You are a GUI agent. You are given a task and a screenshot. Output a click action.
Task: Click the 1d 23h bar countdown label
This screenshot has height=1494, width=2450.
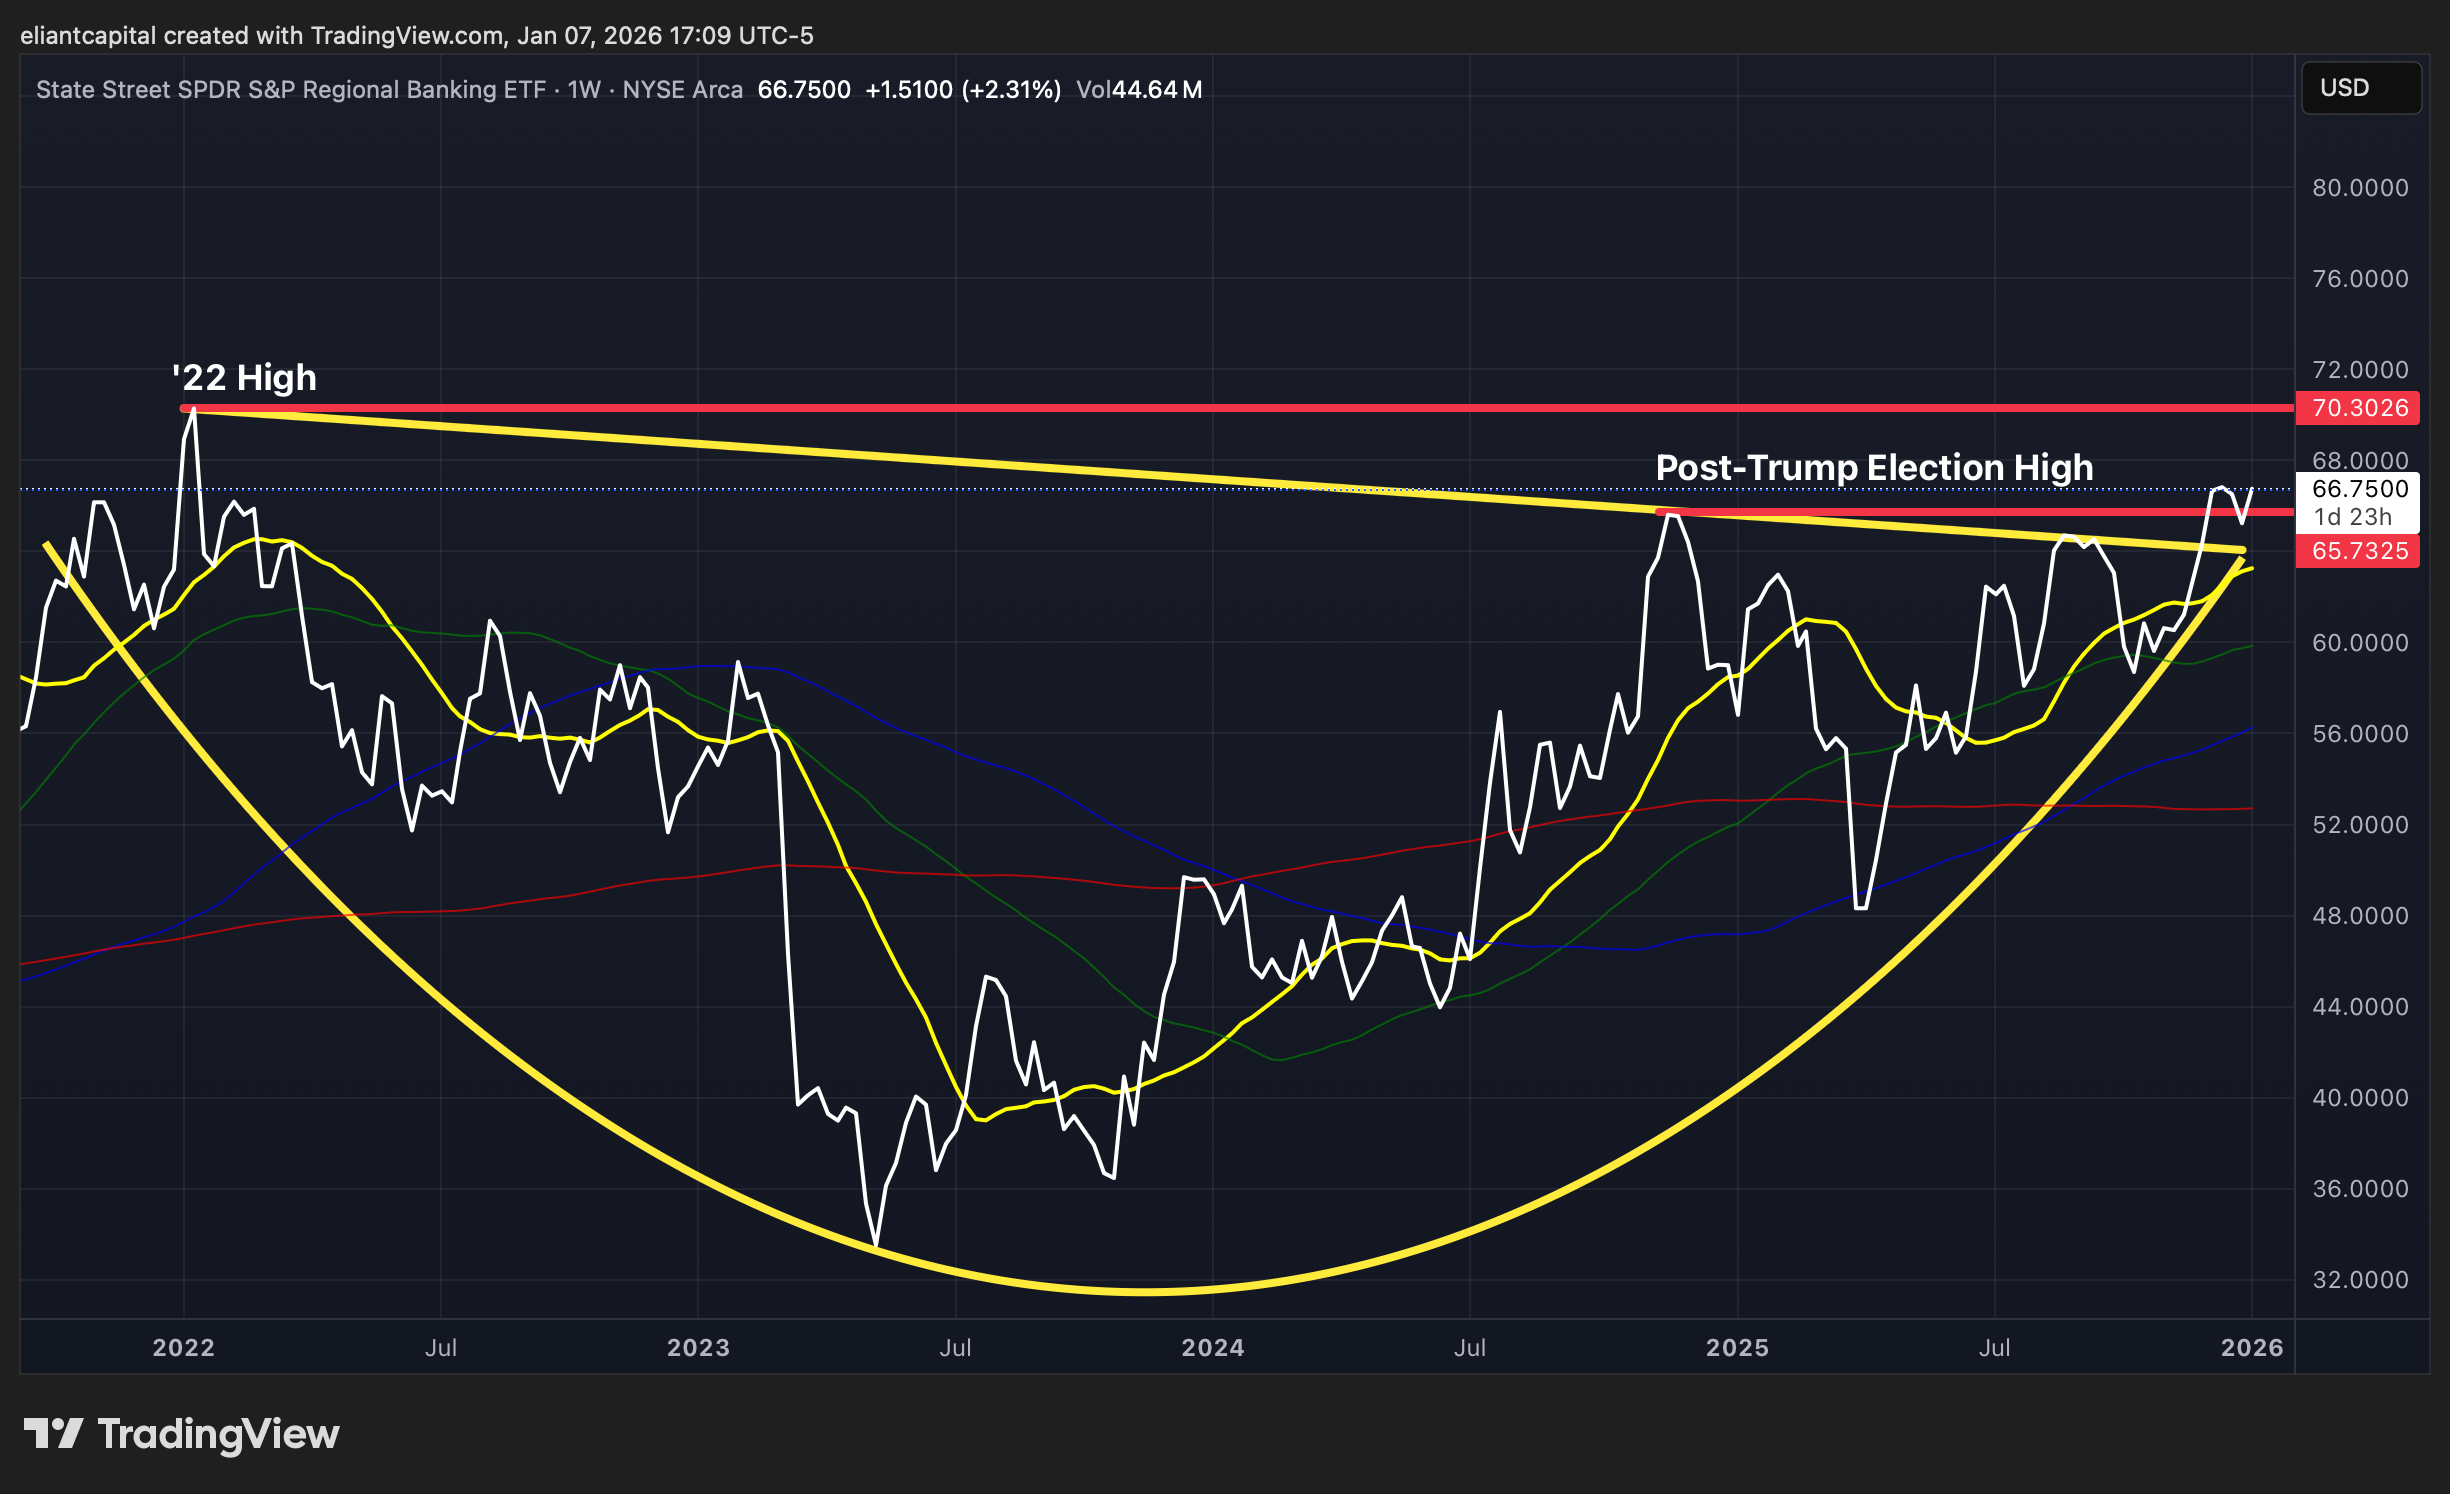(2352, 517)
